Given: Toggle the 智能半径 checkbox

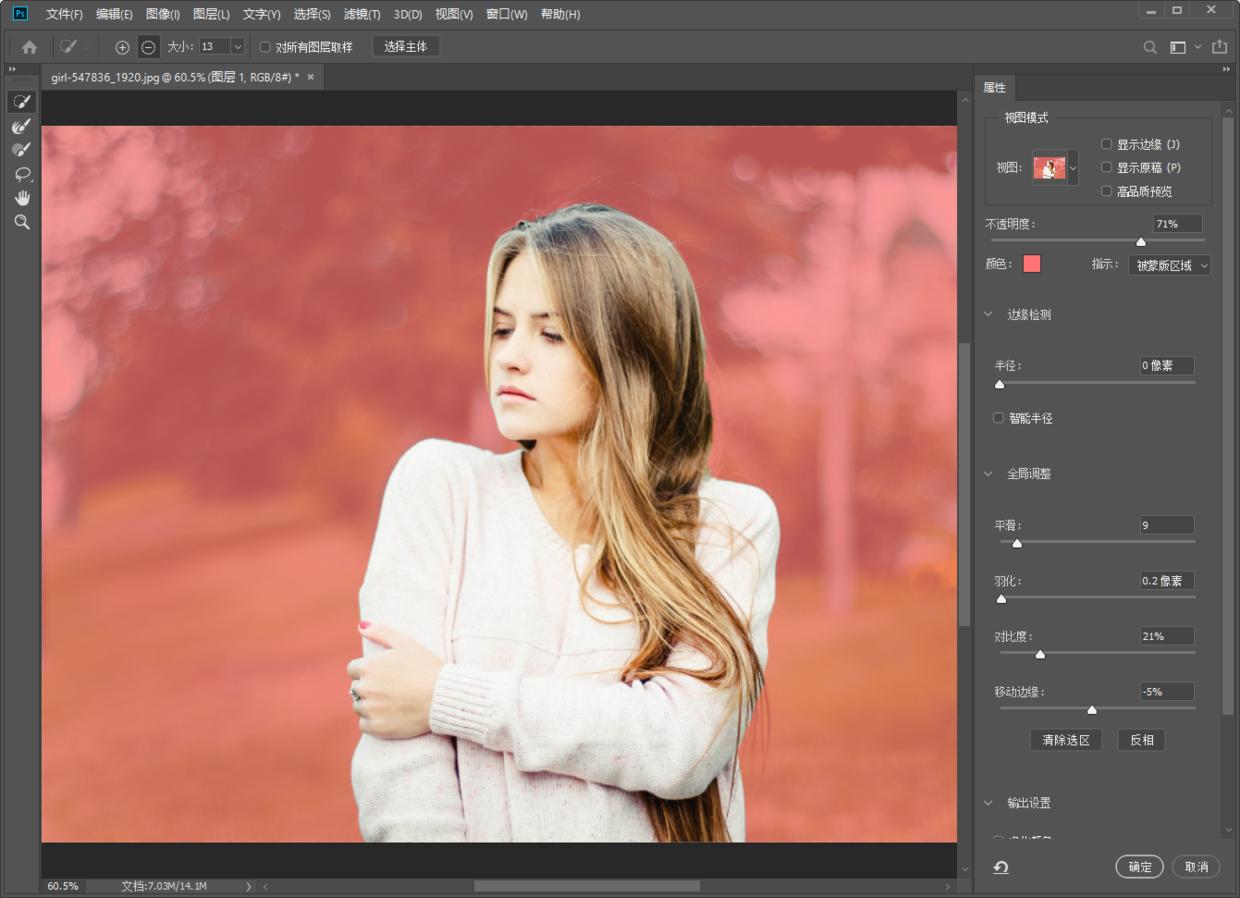Looking at the screenshot, I should point(998,418).
